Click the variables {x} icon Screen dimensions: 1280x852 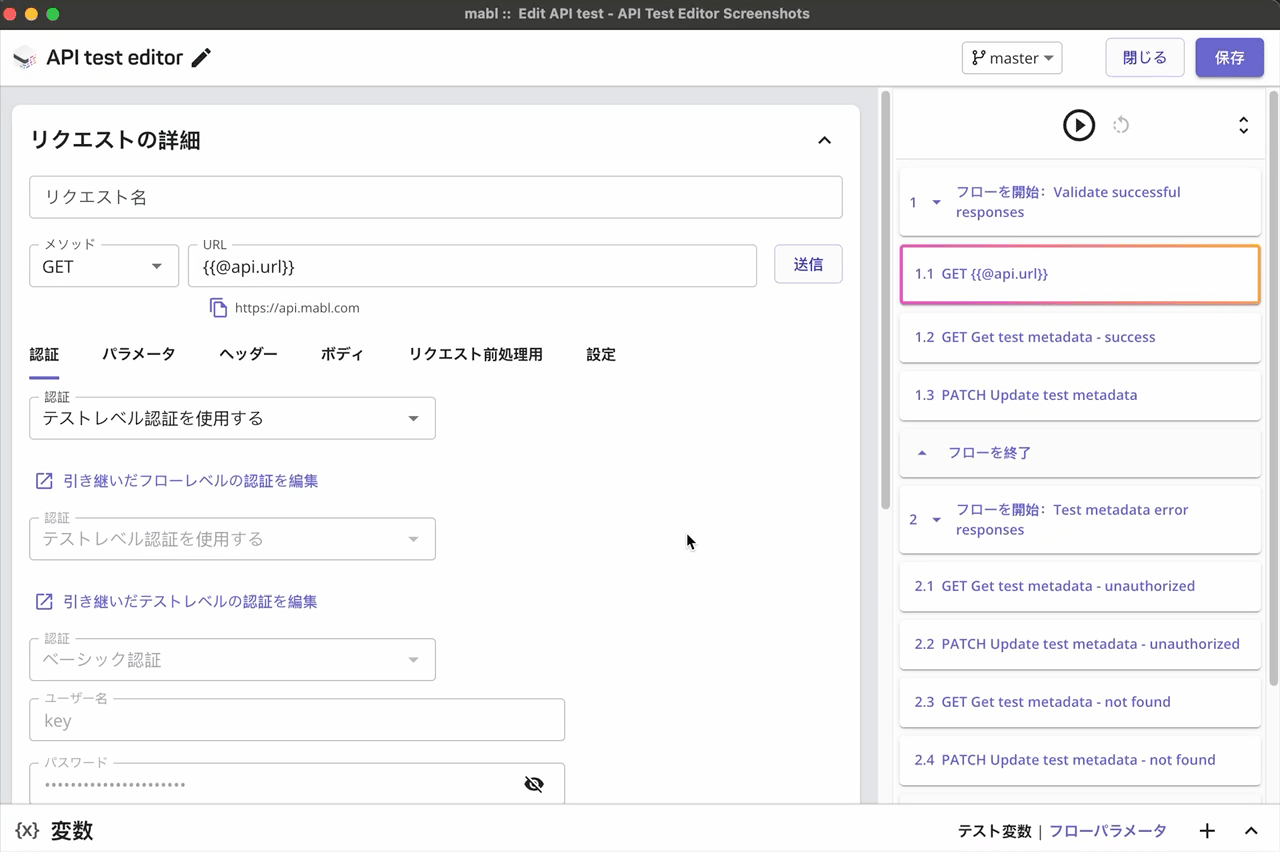click(x=27, y=830)
